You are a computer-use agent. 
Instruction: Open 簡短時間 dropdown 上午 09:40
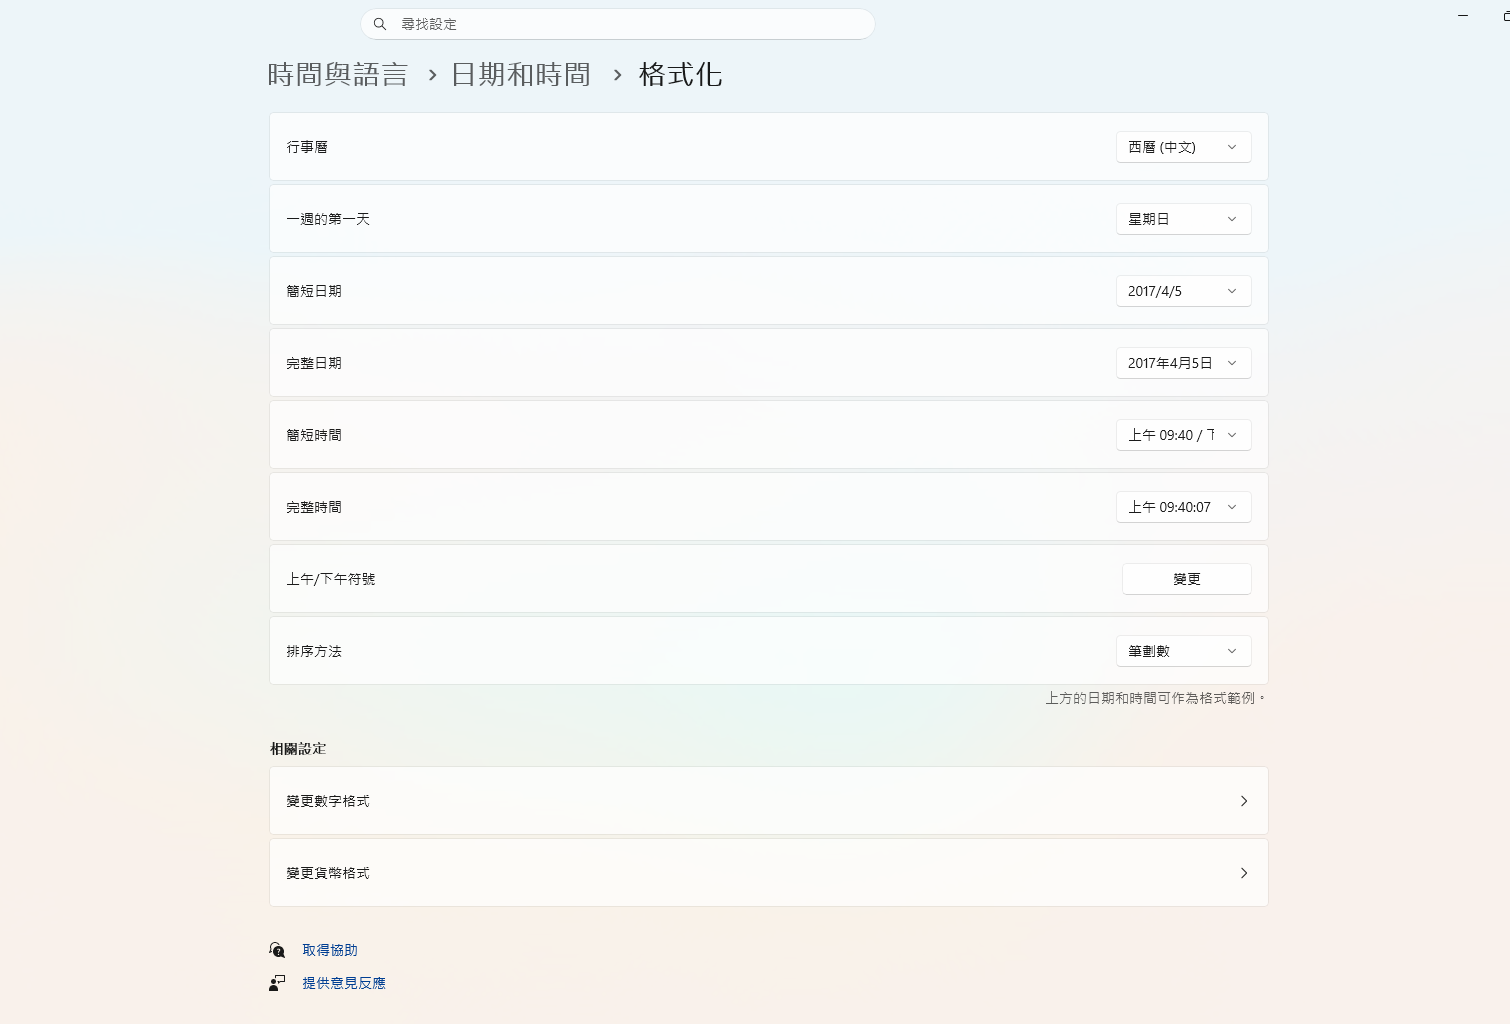[x=1184, y=435]
